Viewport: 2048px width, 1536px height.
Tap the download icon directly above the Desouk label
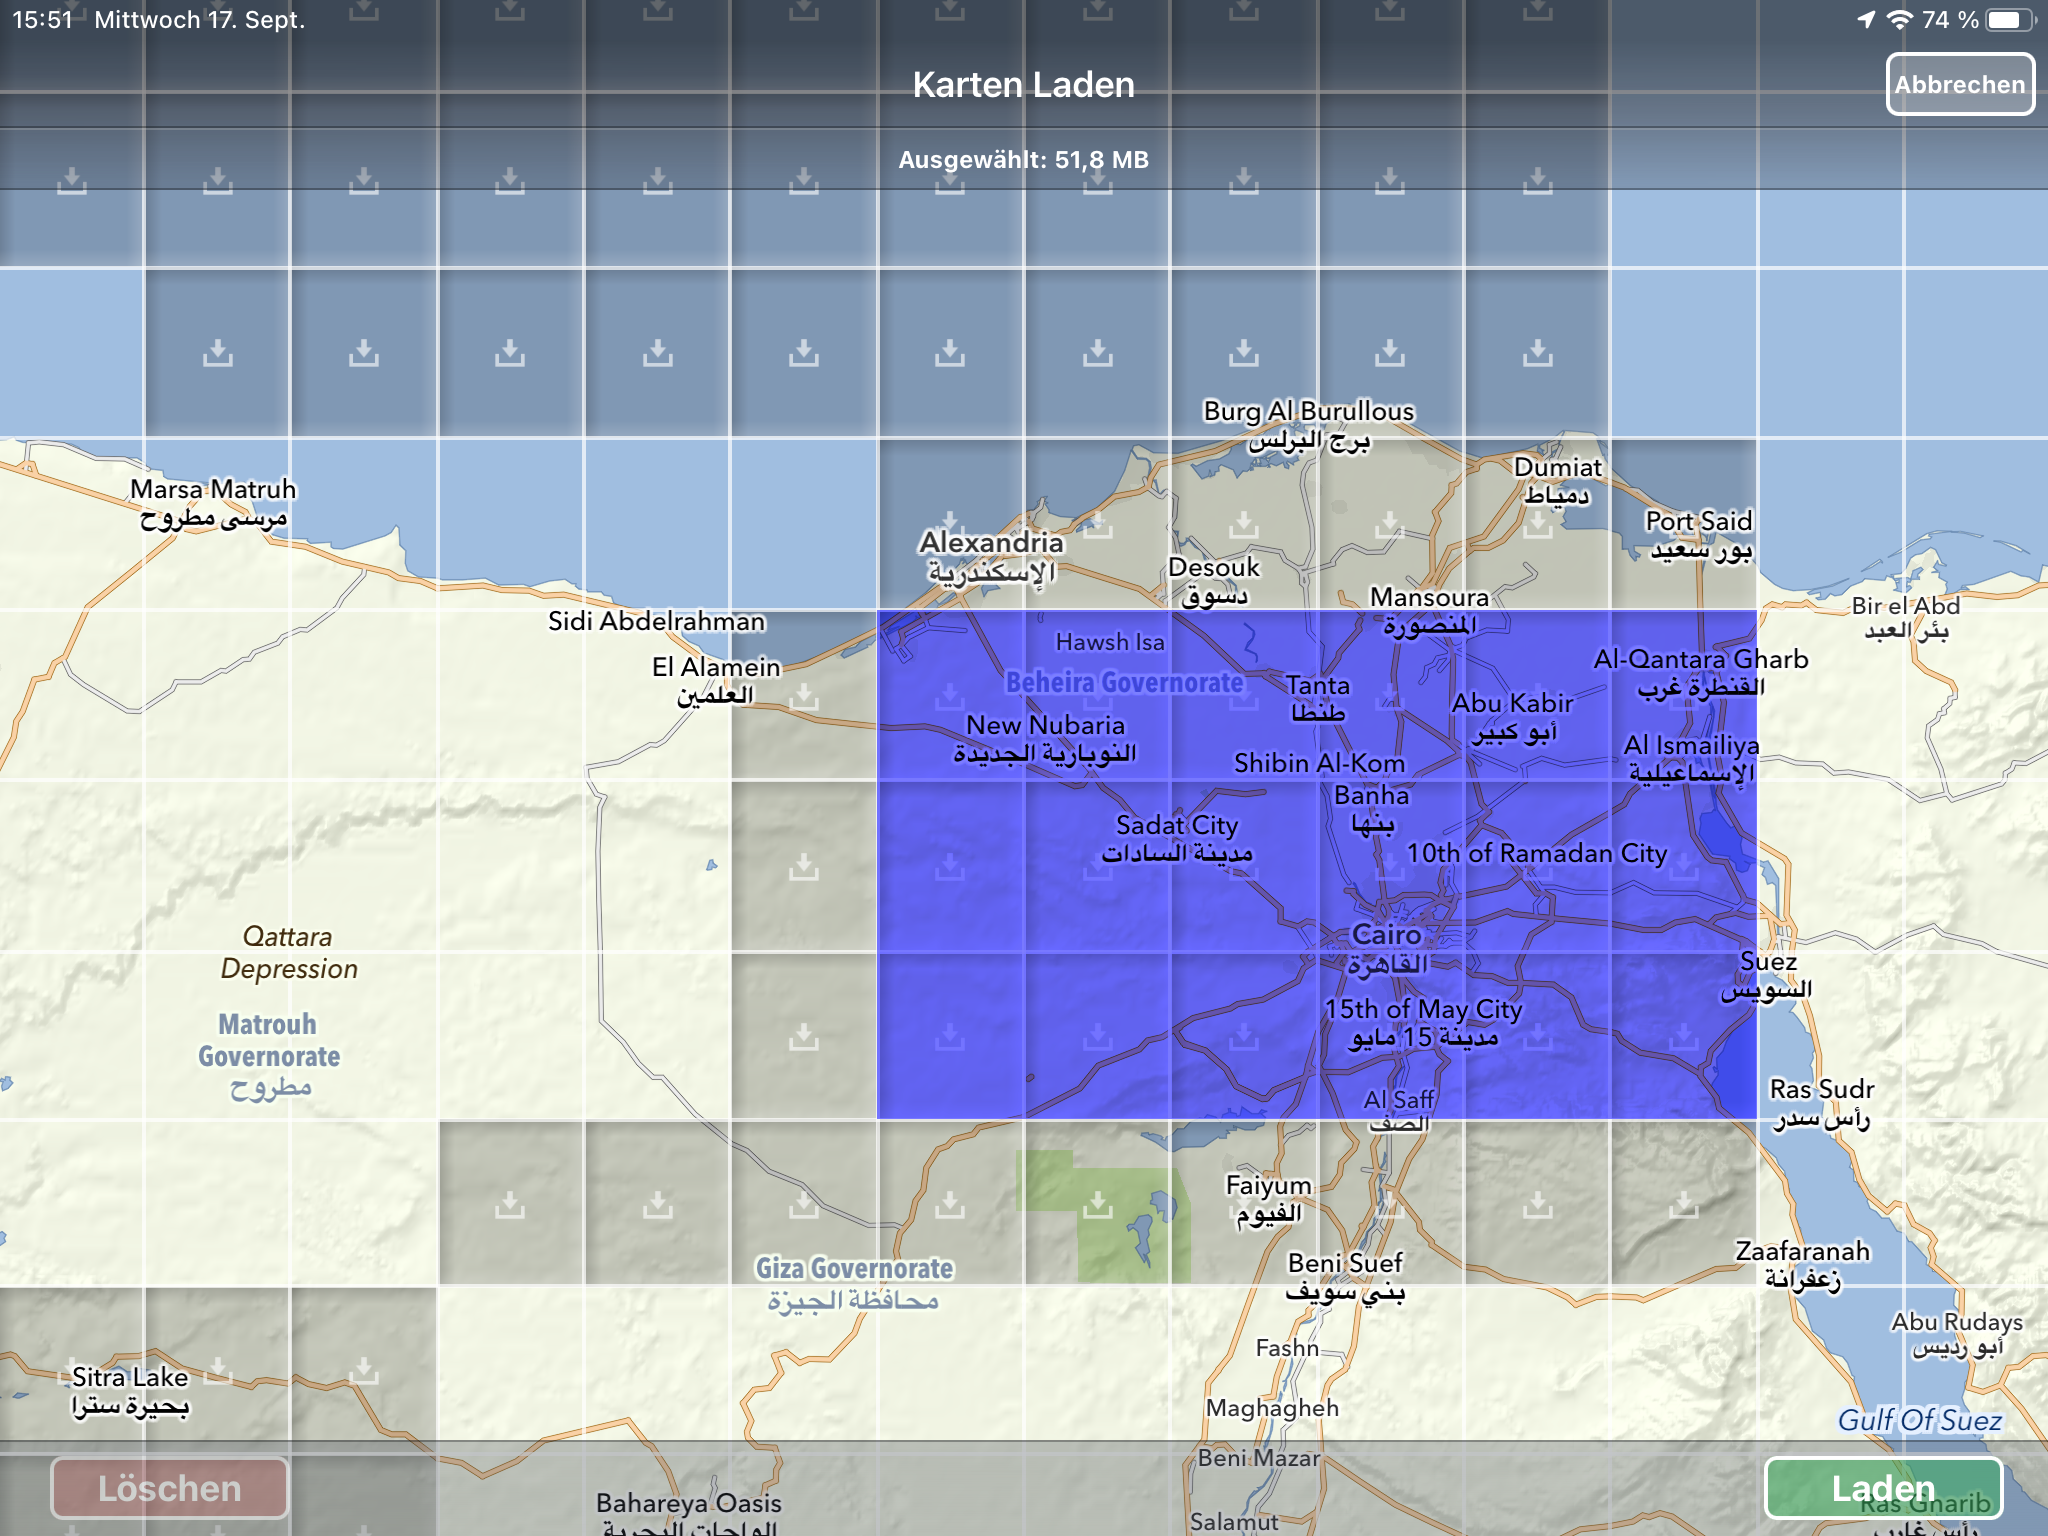click(x=1244, y=523)
